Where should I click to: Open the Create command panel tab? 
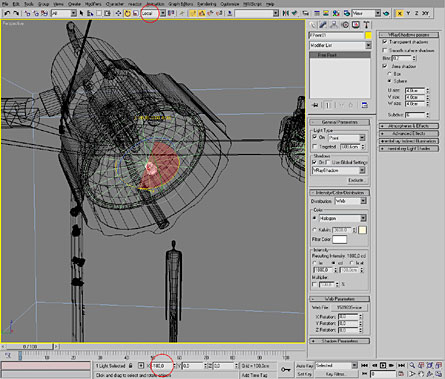(312, 25)
